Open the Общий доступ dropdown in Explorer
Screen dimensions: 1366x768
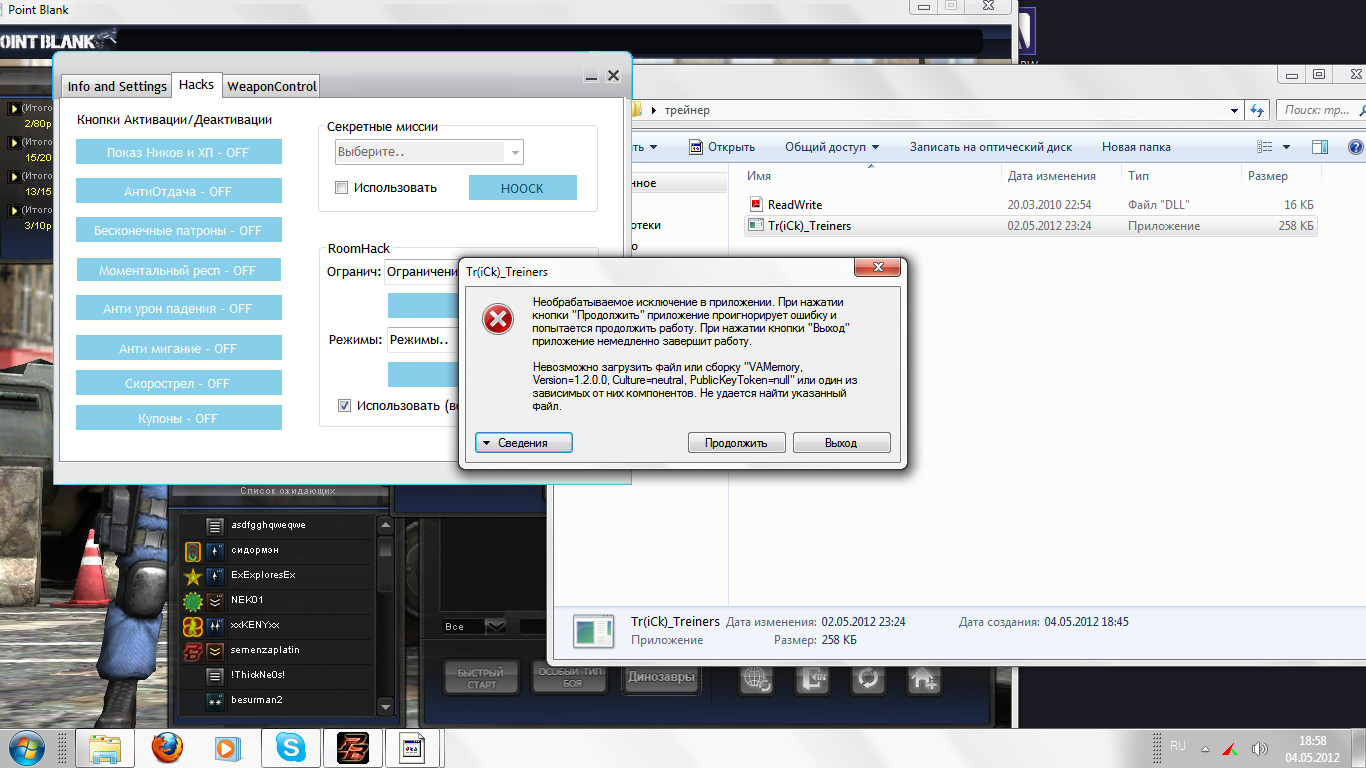click(832, 147)
